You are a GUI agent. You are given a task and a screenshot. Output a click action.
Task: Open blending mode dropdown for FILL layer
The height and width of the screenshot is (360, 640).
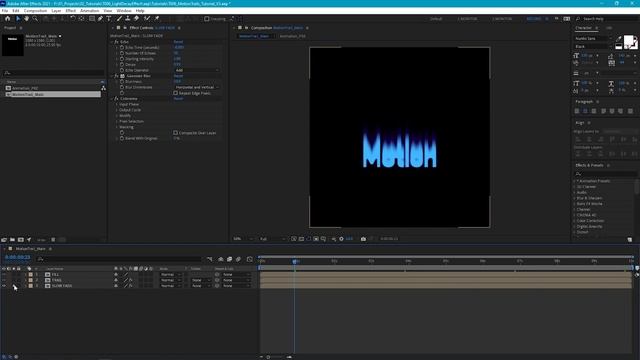click(x=170, y=275)
